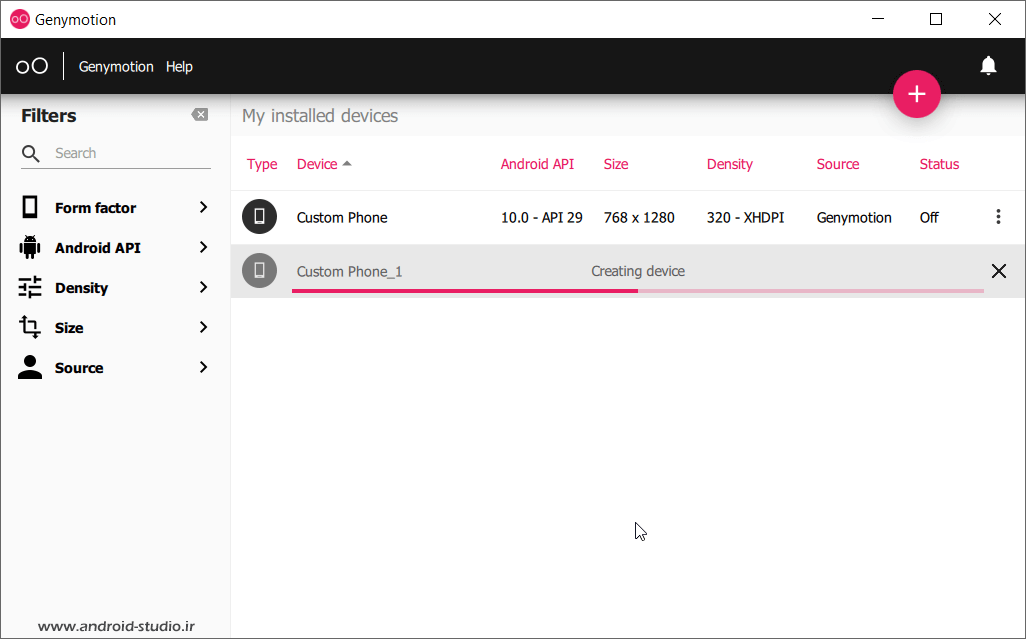Click the Android robot filter icon
Viewport: 1026px width, 639px height.
[x=30, y=247]
